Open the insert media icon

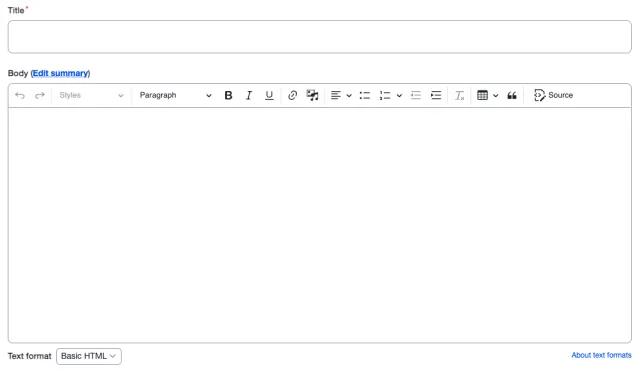pos(312,95)
